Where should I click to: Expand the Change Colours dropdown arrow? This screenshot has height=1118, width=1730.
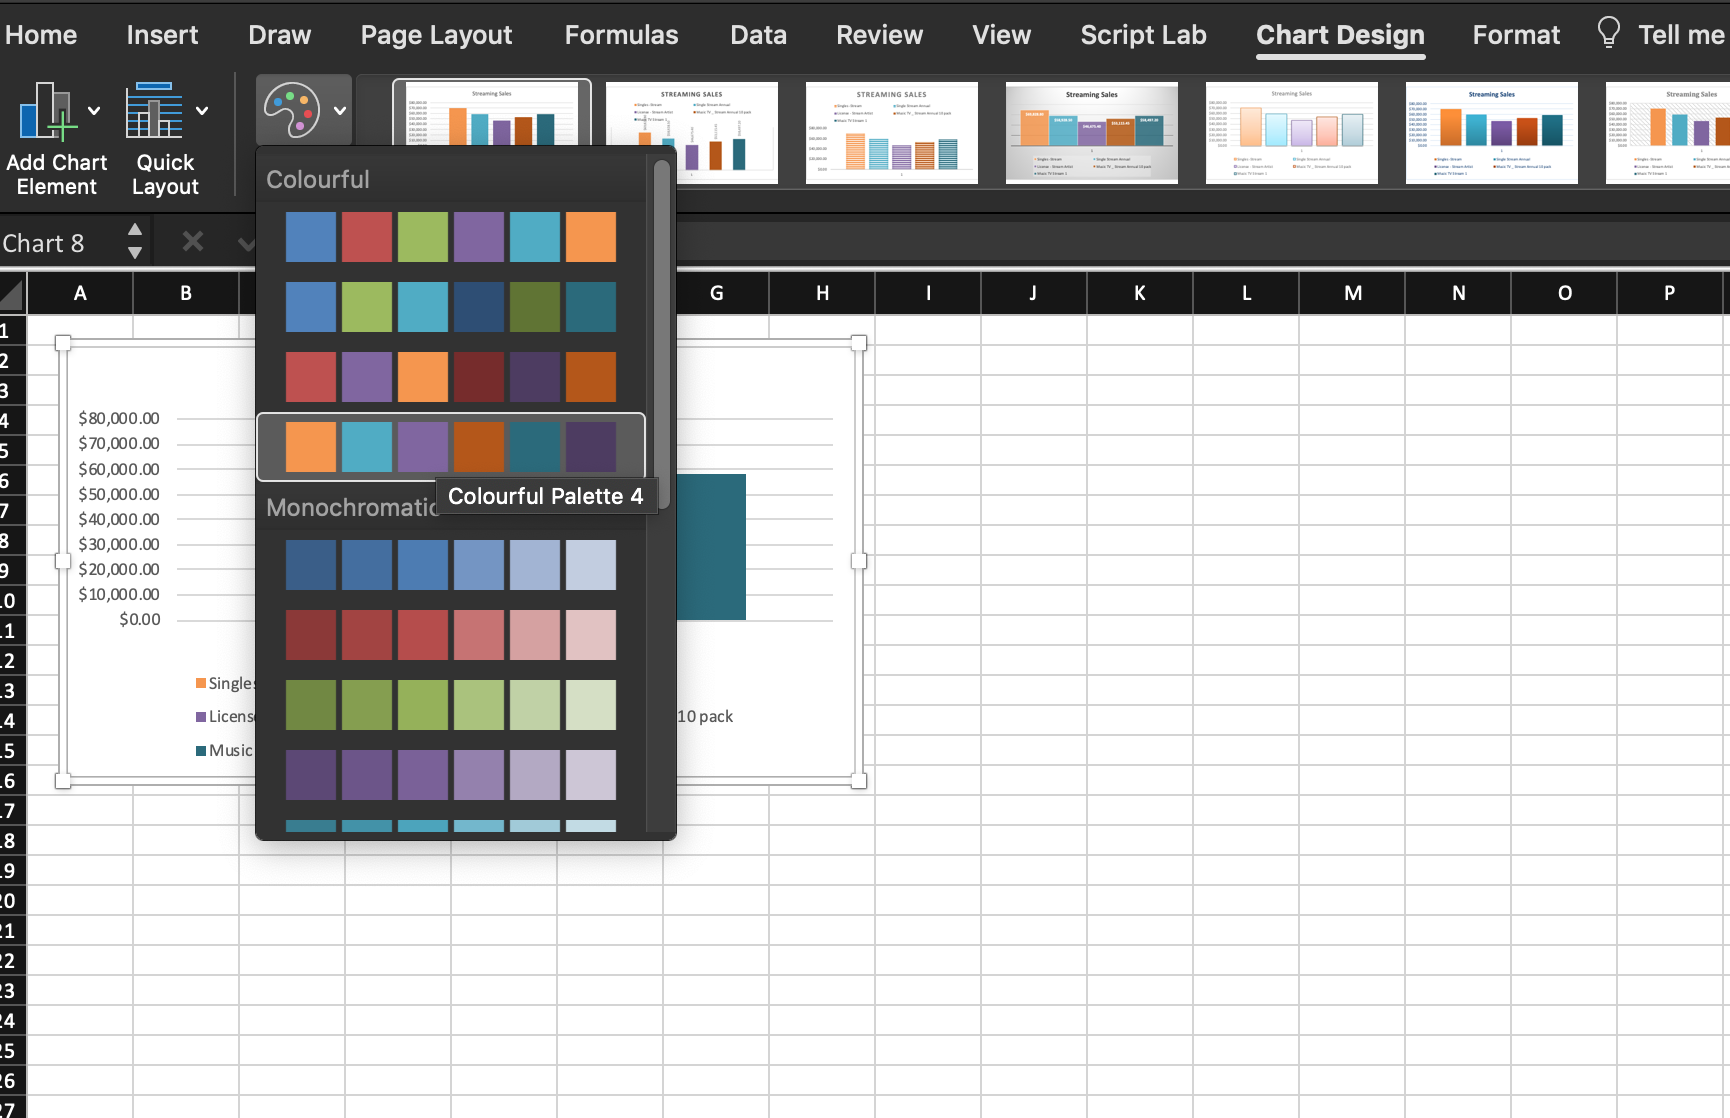(340, 111)
